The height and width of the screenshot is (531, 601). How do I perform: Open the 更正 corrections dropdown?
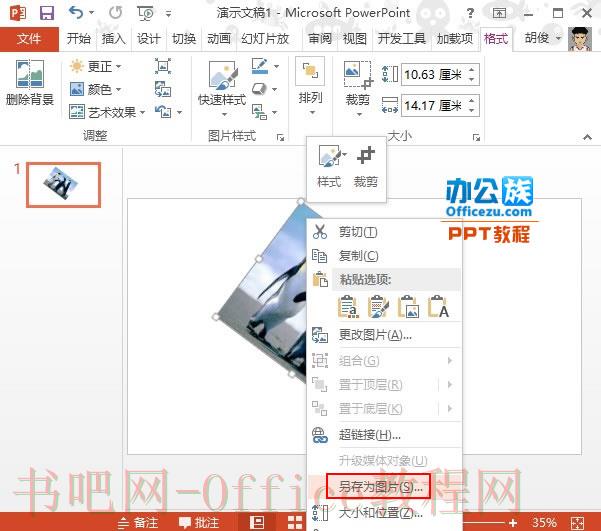[95, 67]
